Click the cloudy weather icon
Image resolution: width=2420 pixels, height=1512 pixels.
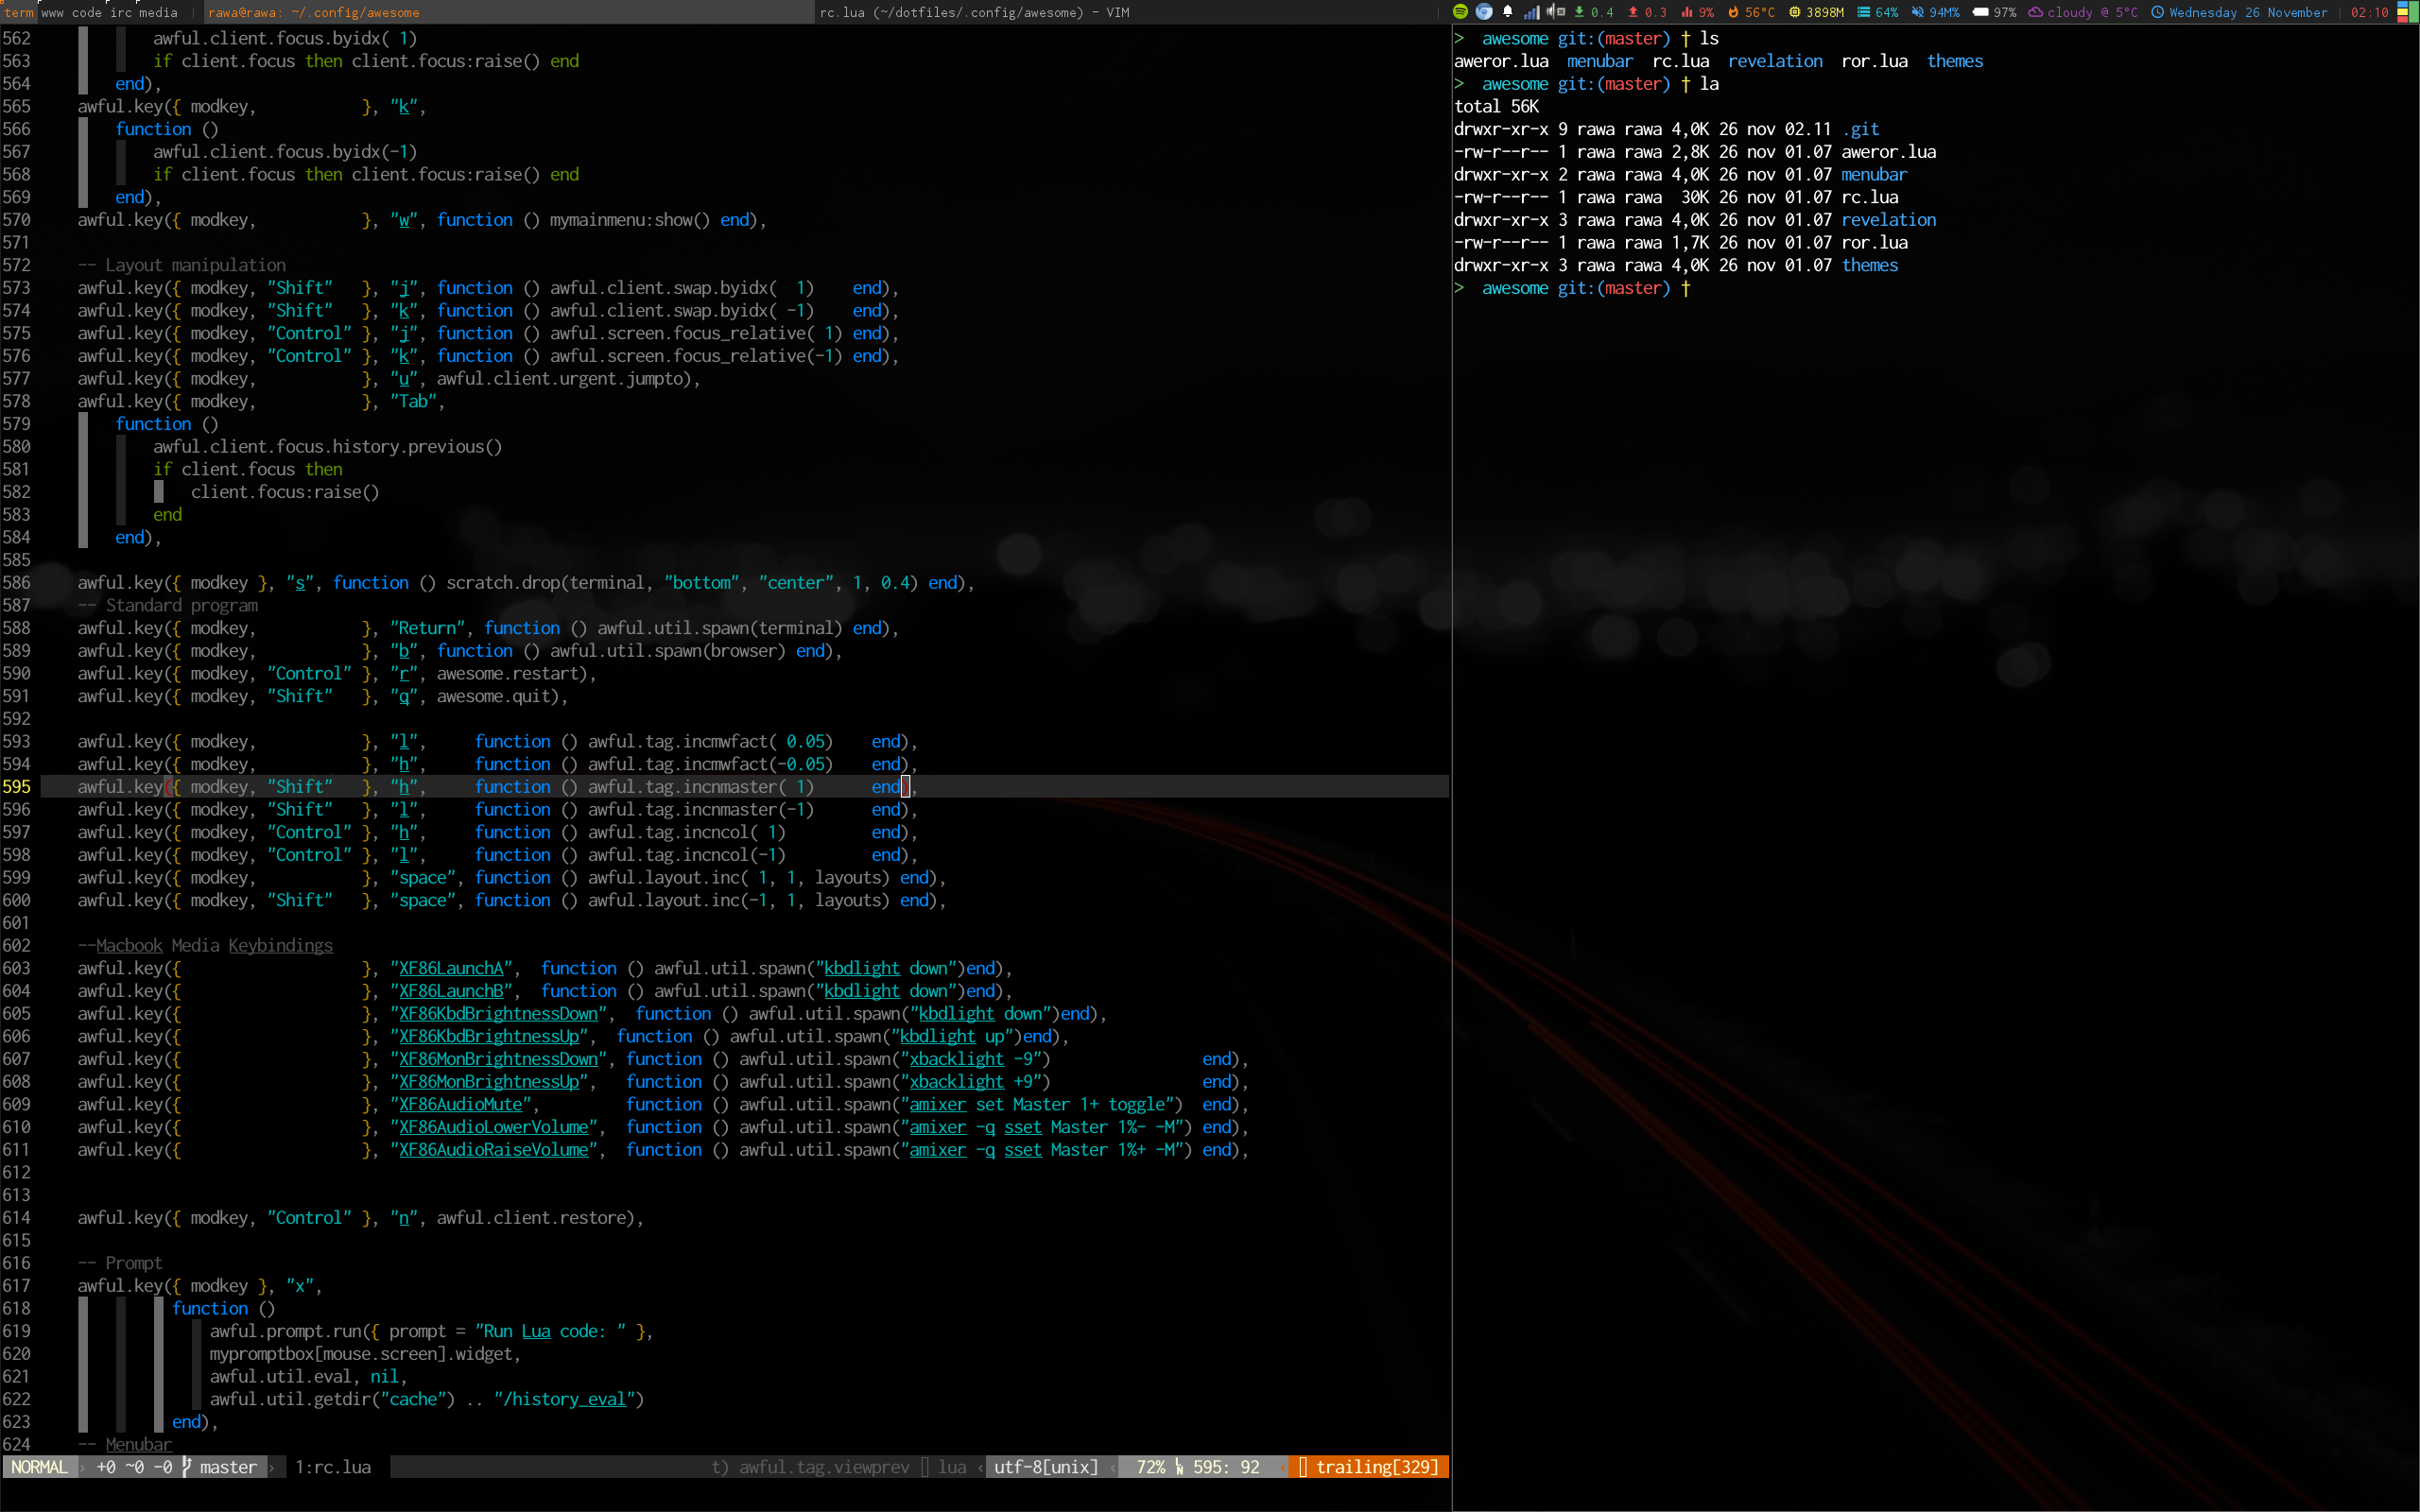click(2035, 12)
